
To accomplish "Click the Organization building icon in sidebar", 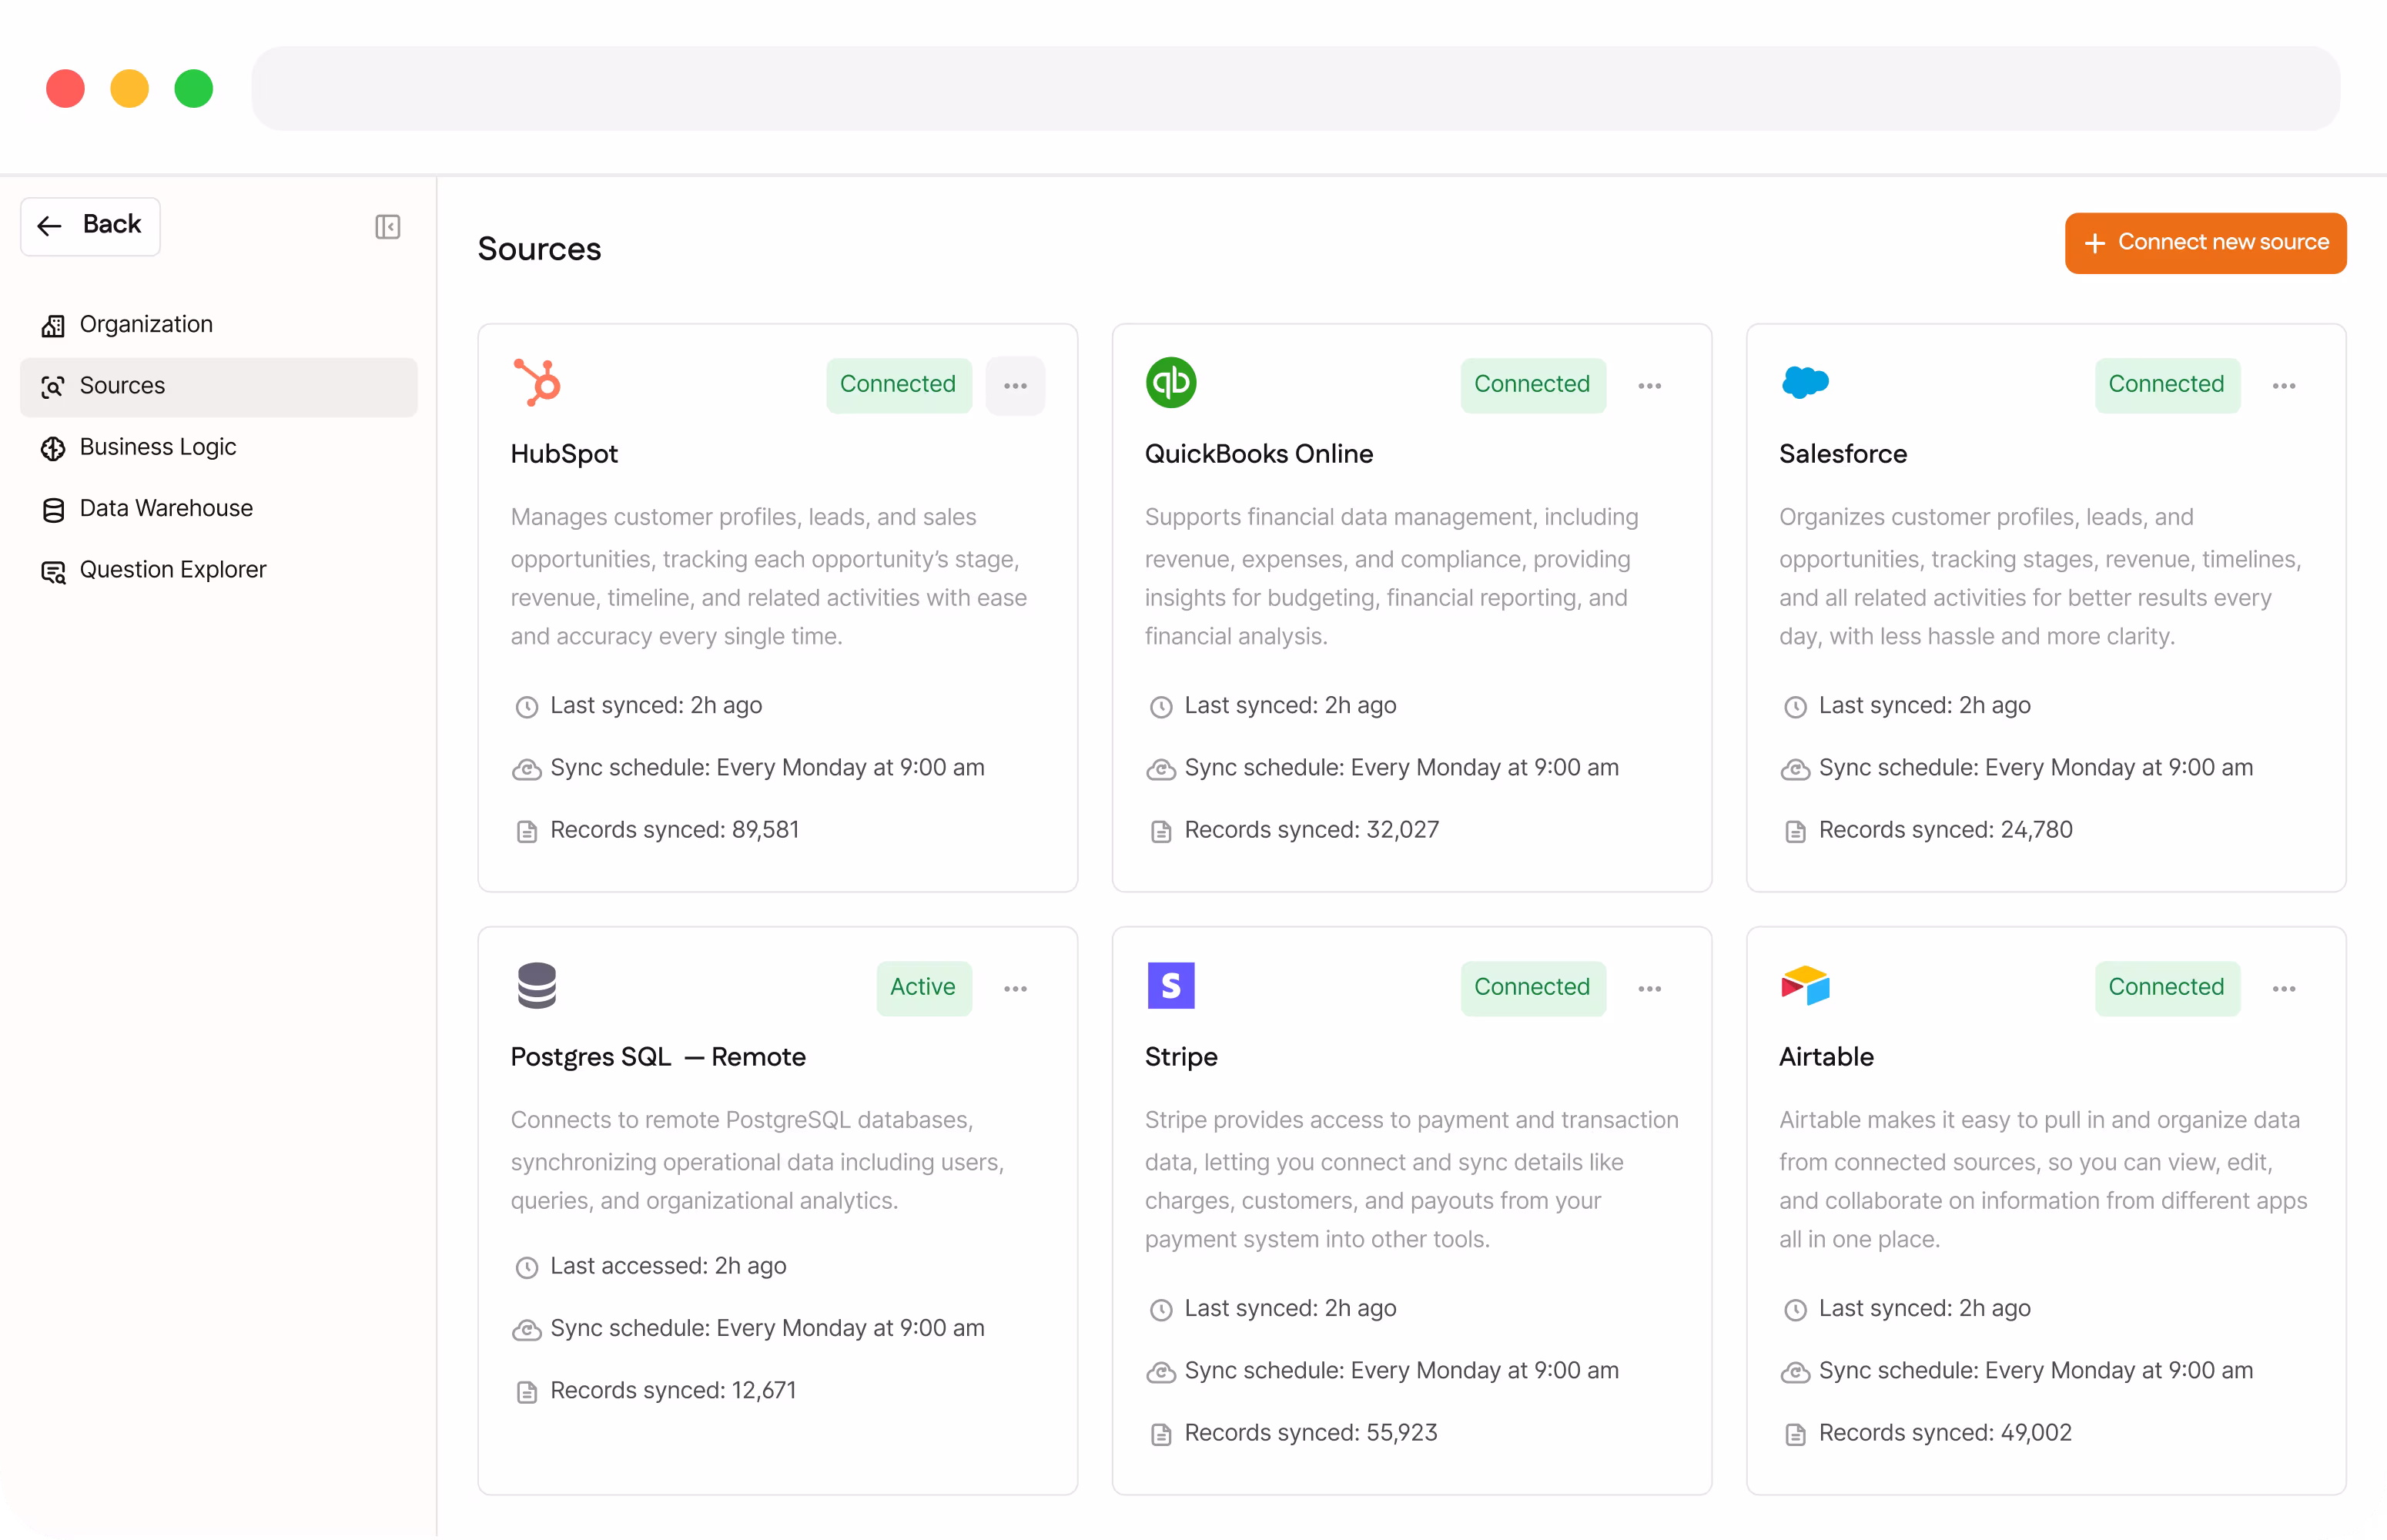I will pos(53,326).
